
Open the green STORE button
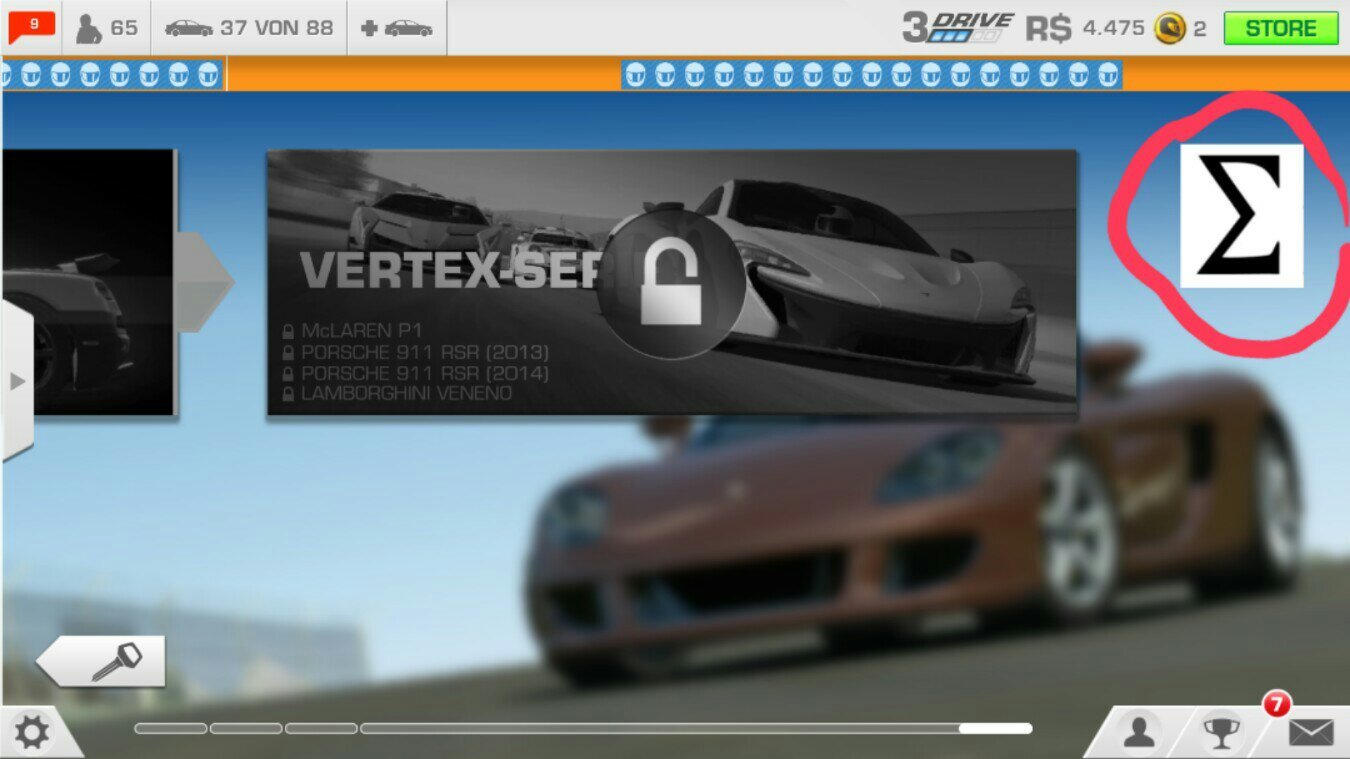pyautogui.click(x=1281, y=28)
